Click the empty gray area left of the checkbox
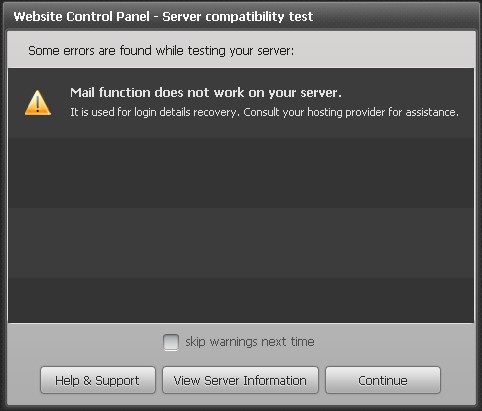This screenshot has width=482, height=411. (x=85, y=342)
